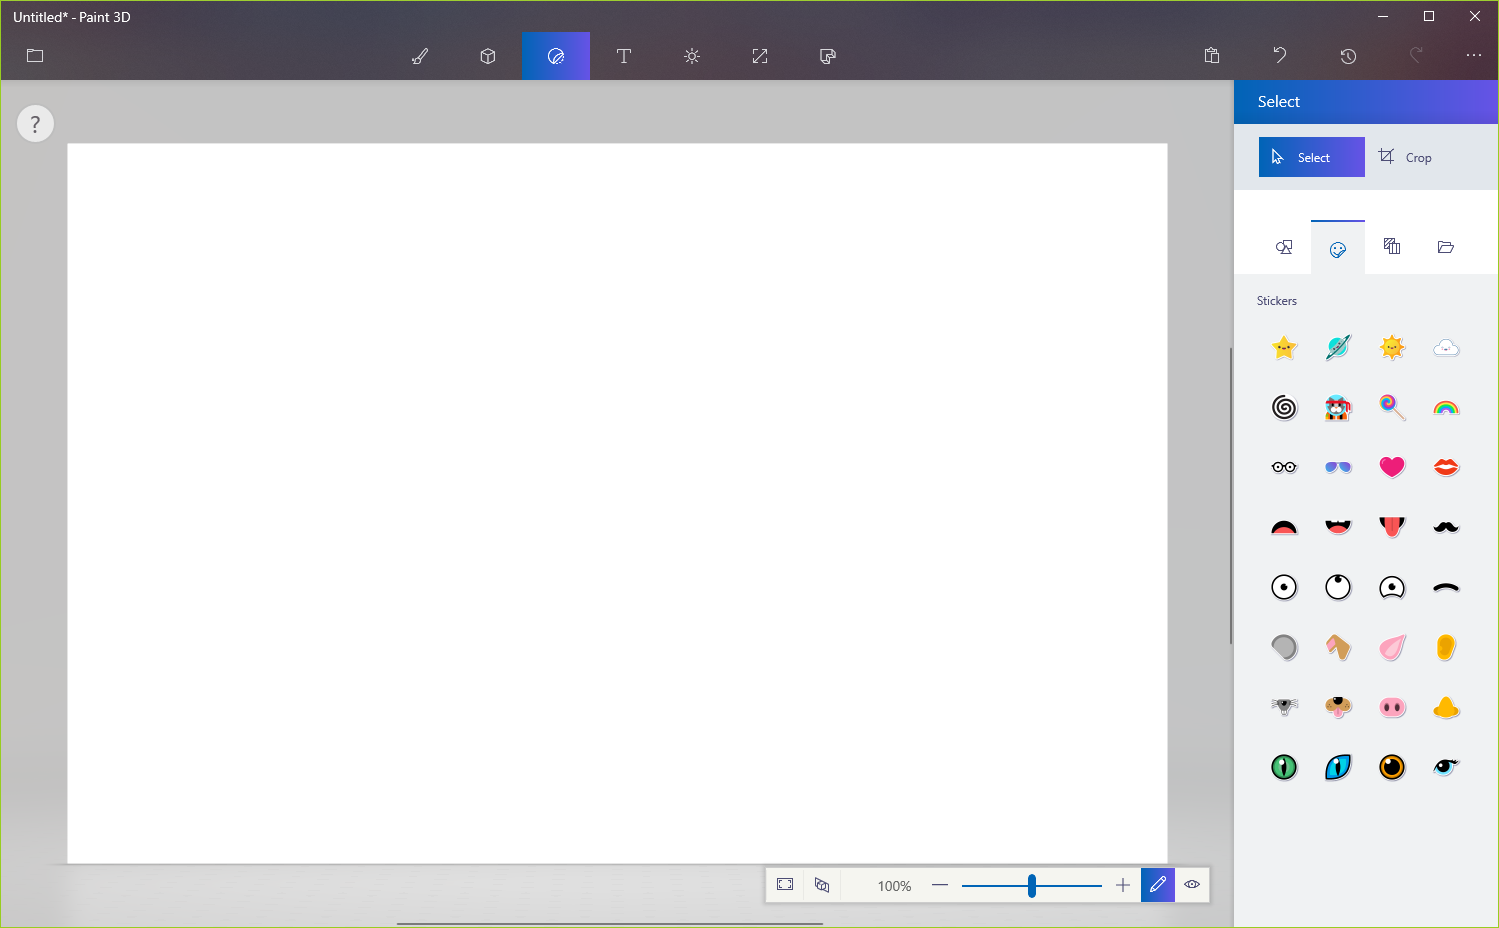Open the folder Menu button at top left
1499x928 pixels.
35,56
